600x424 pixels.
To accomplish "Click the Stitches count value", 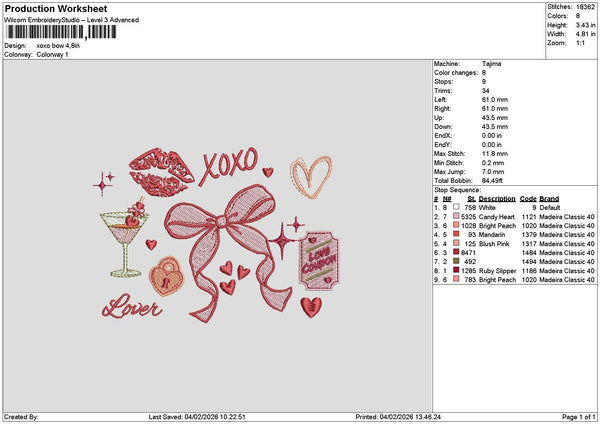I will (x=585, y=6).
